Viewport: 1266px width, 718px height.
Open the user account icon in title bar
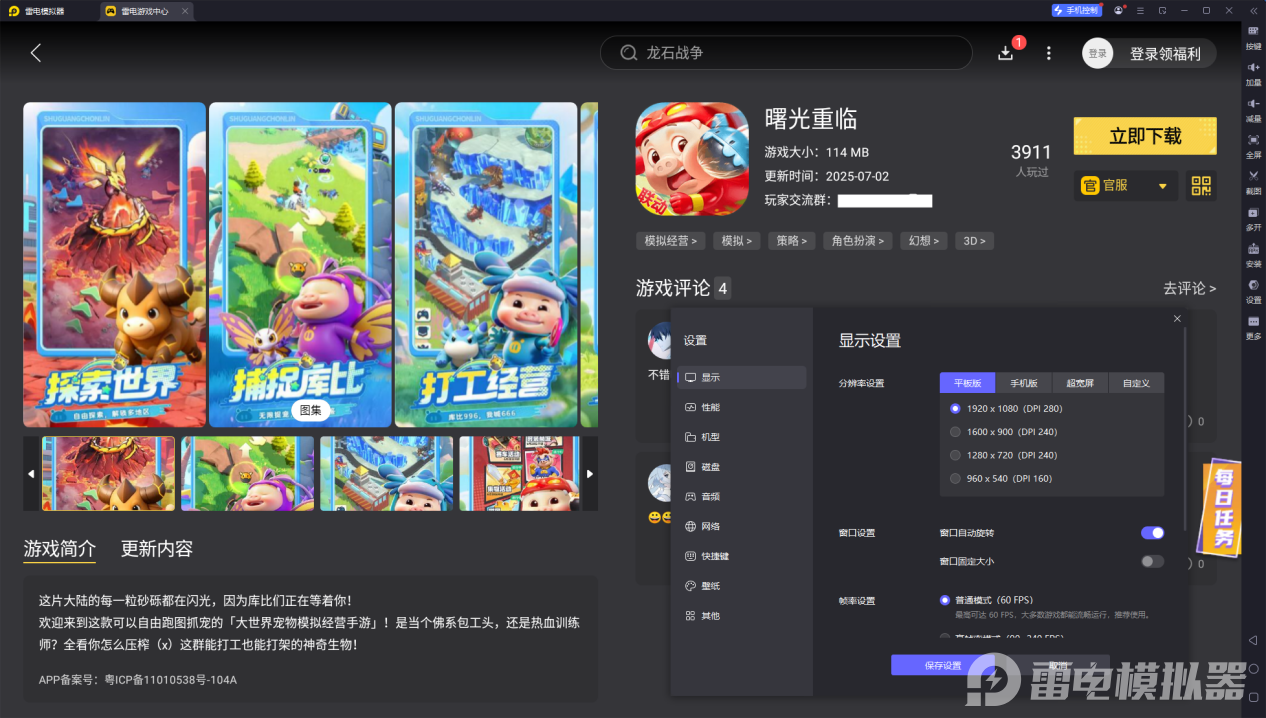coord(1119,10)
